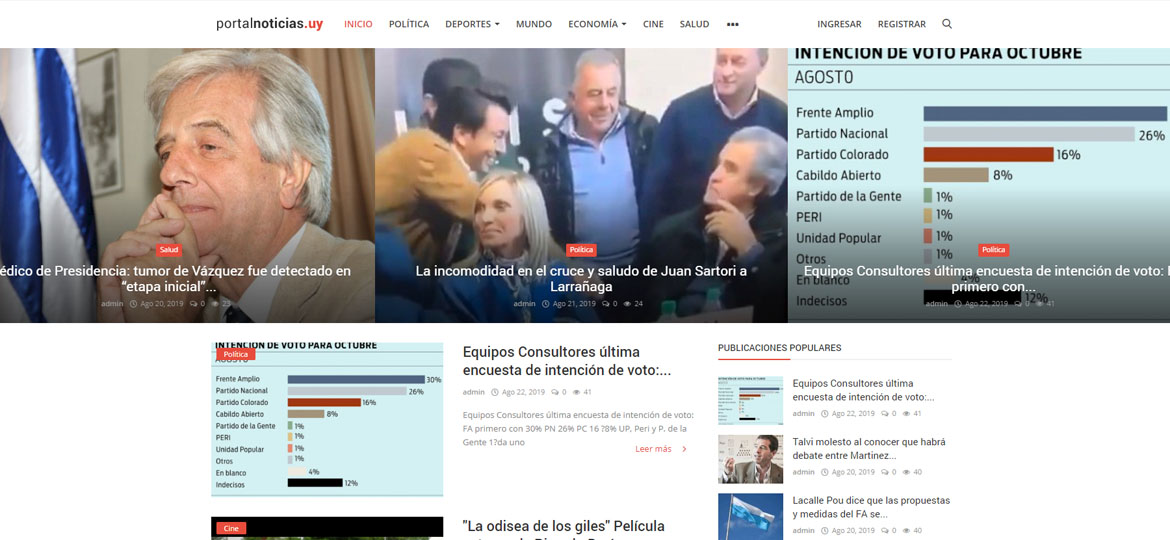The width and height of the screenshot is (1170, 540).
Task: Open the search magnifier icon in header
Action: click(947, 24)
